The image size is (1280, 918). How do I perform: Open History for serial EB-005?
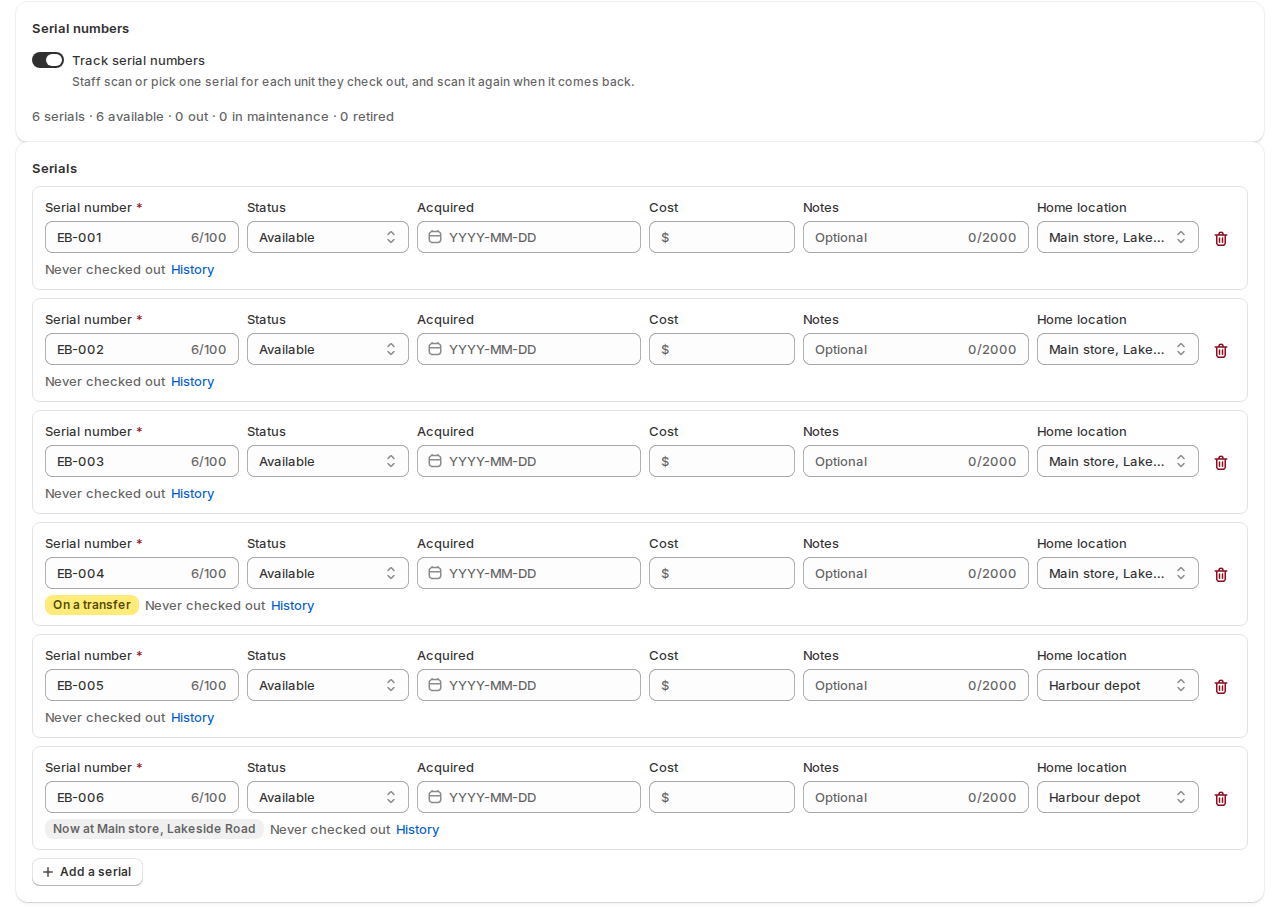192,718
